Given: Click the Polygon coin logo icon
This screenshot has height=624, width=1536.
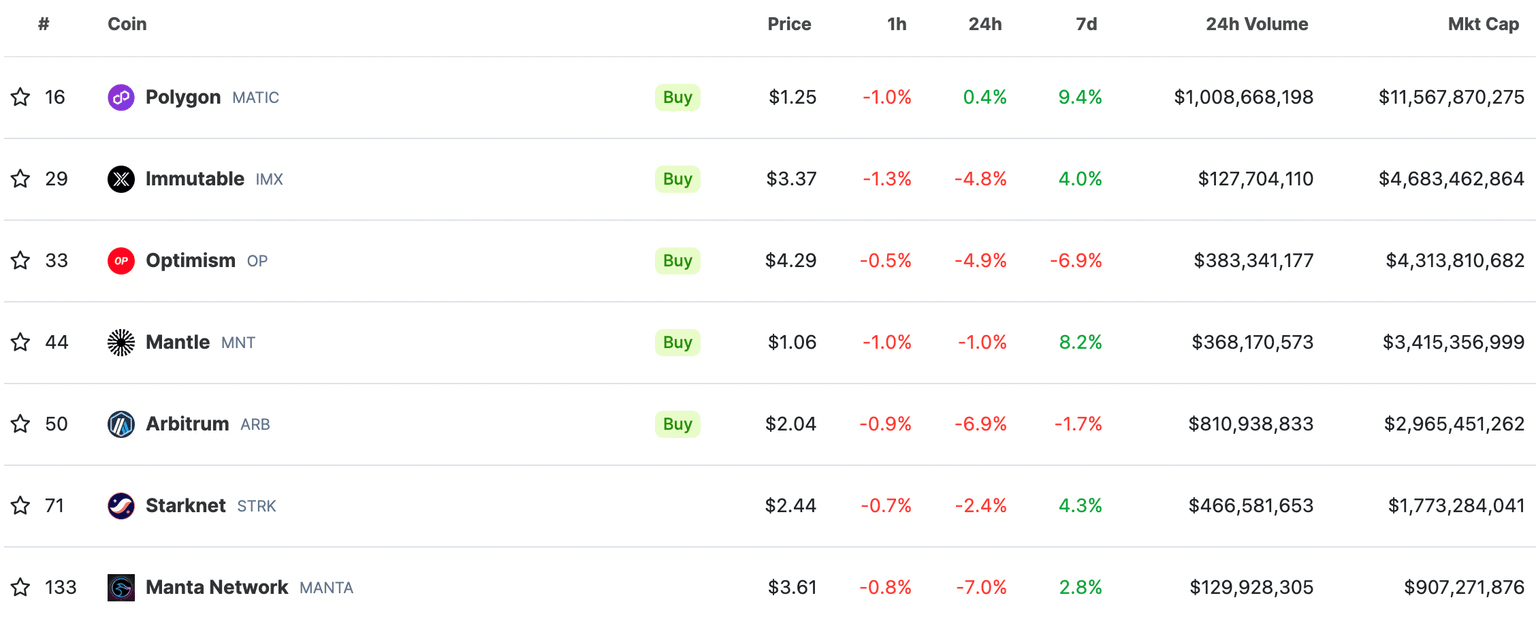Looking at the screenshot, I should tap(121, 97).
